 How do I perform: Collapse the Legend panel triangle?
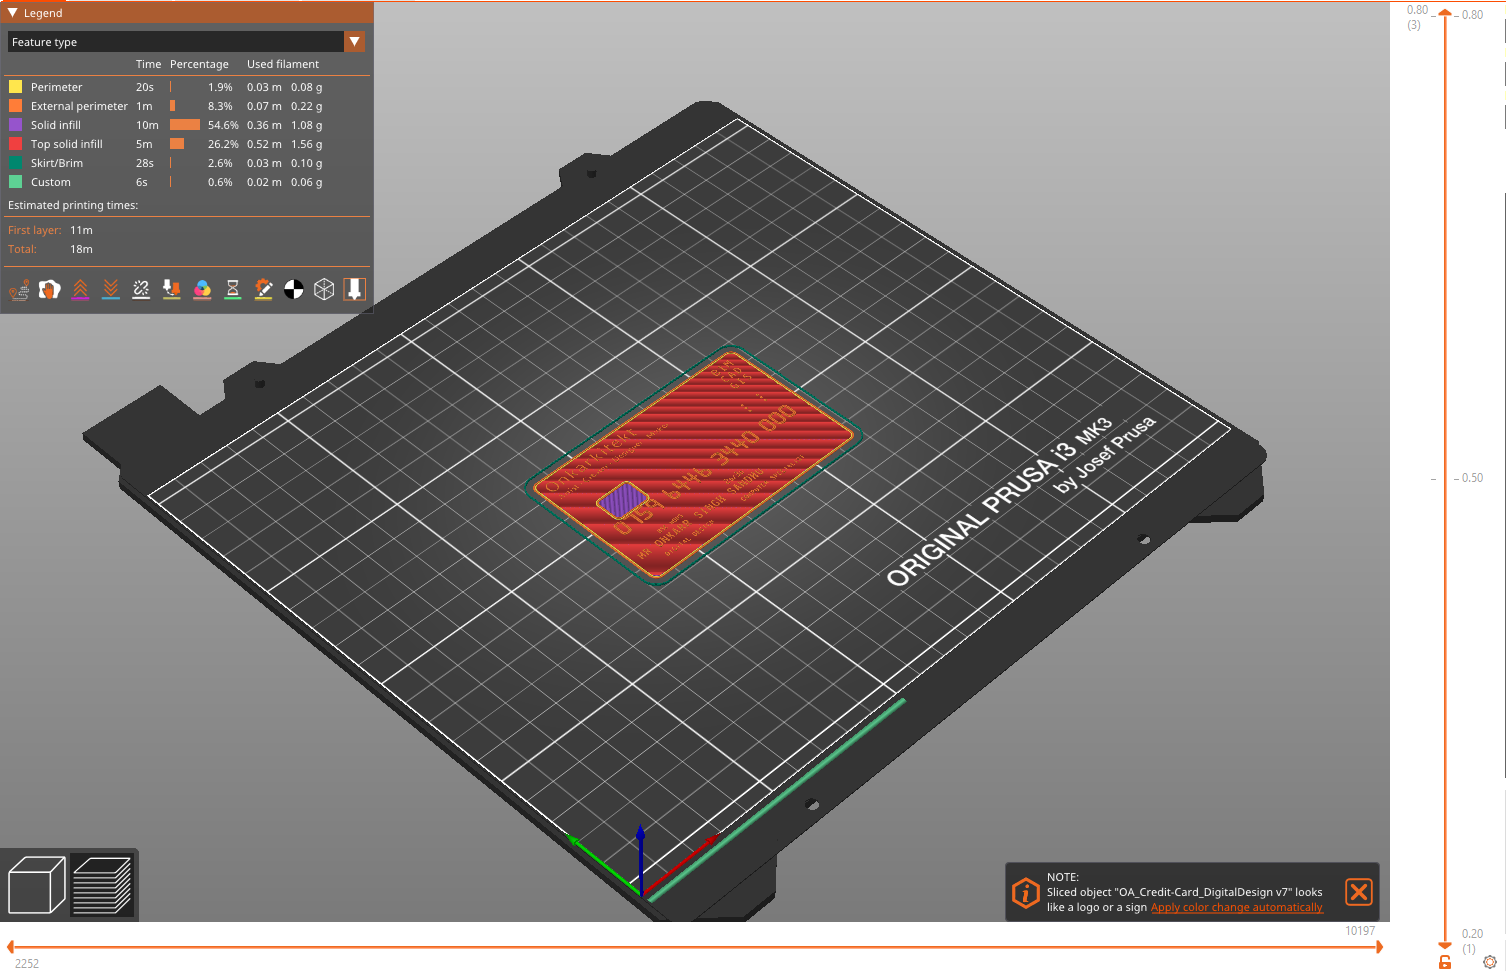pos(13,13)
